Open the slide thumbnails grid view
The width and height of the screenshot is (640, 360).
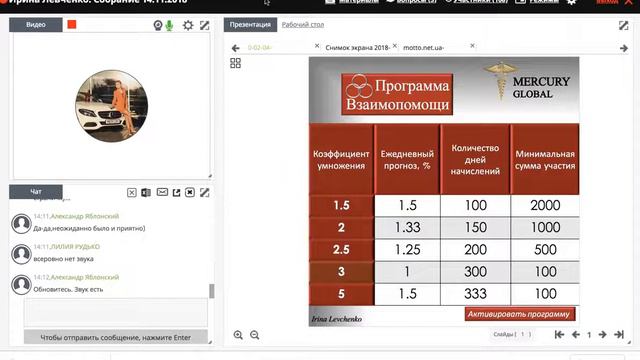click(x=236, y=63)
